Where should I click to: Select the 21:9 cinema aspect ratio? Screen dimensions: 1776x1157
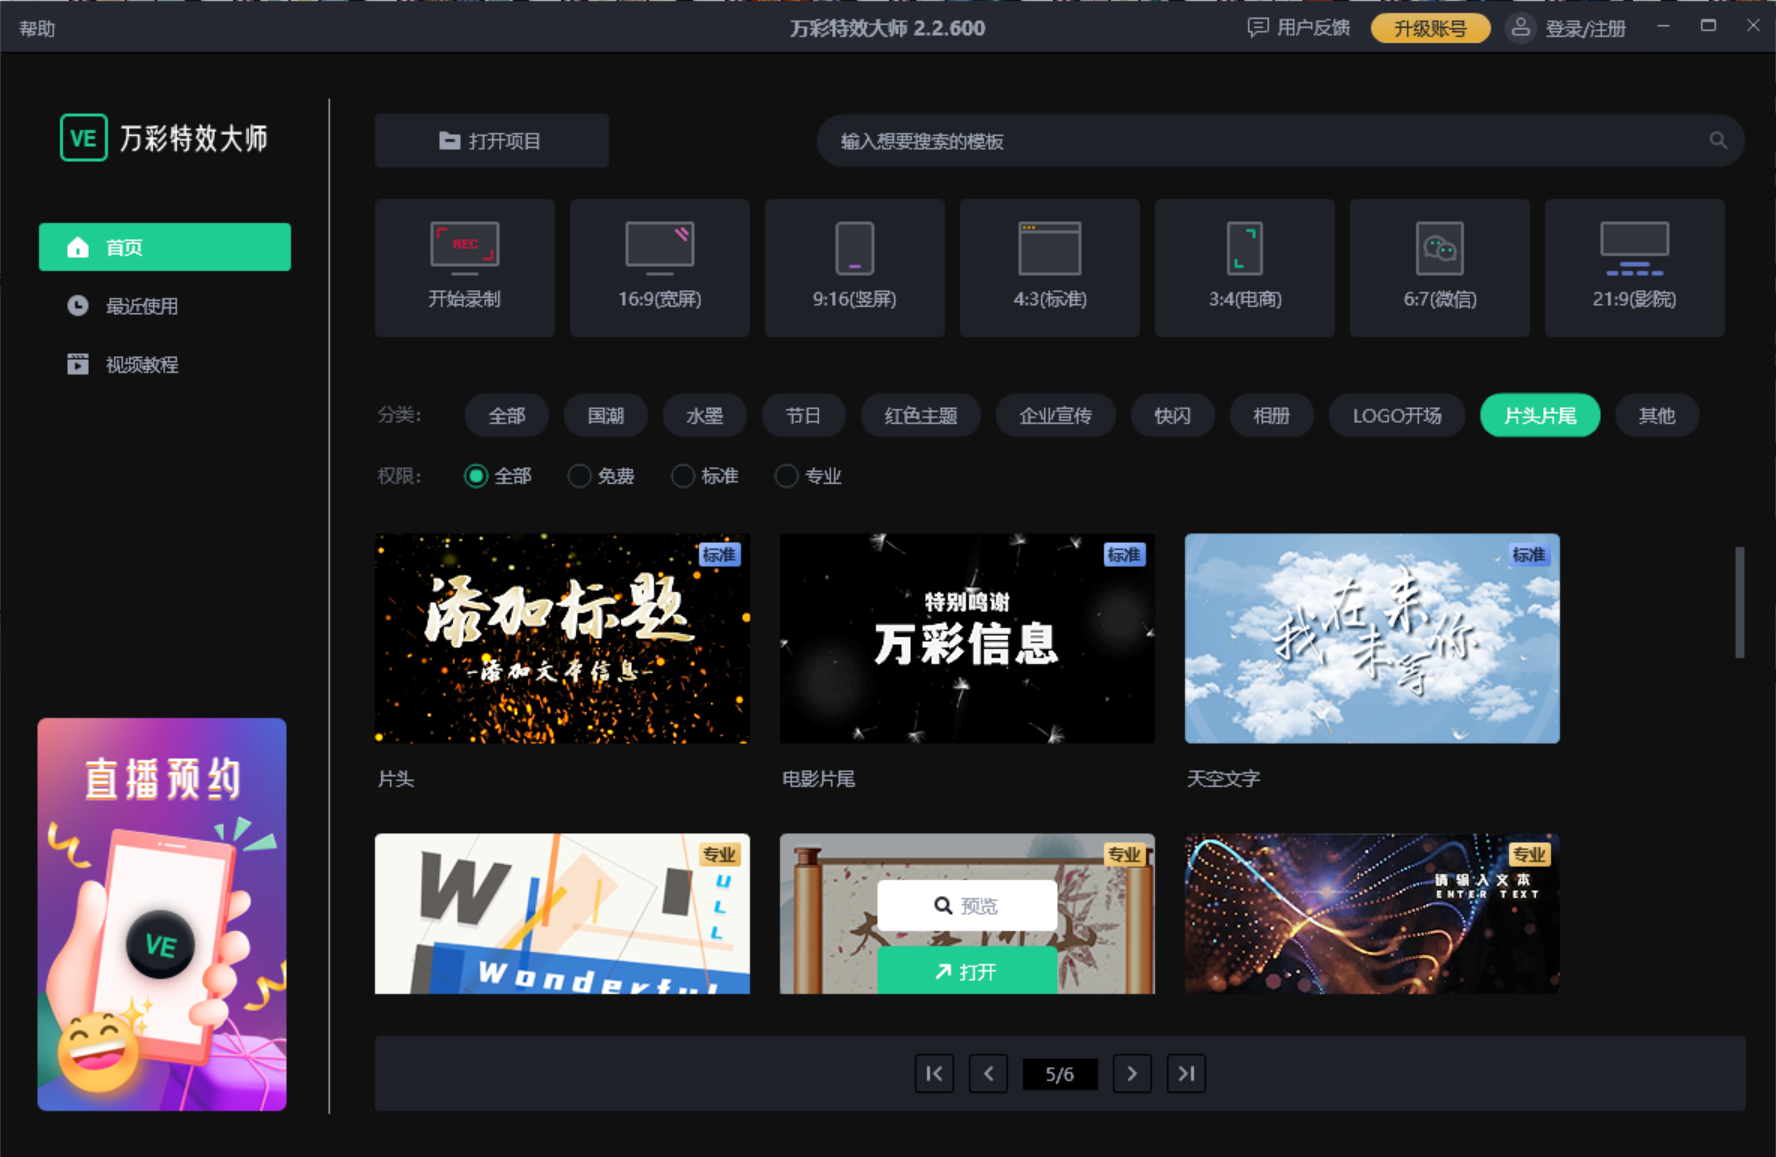pyautogui.click(x=1634, y=267)
